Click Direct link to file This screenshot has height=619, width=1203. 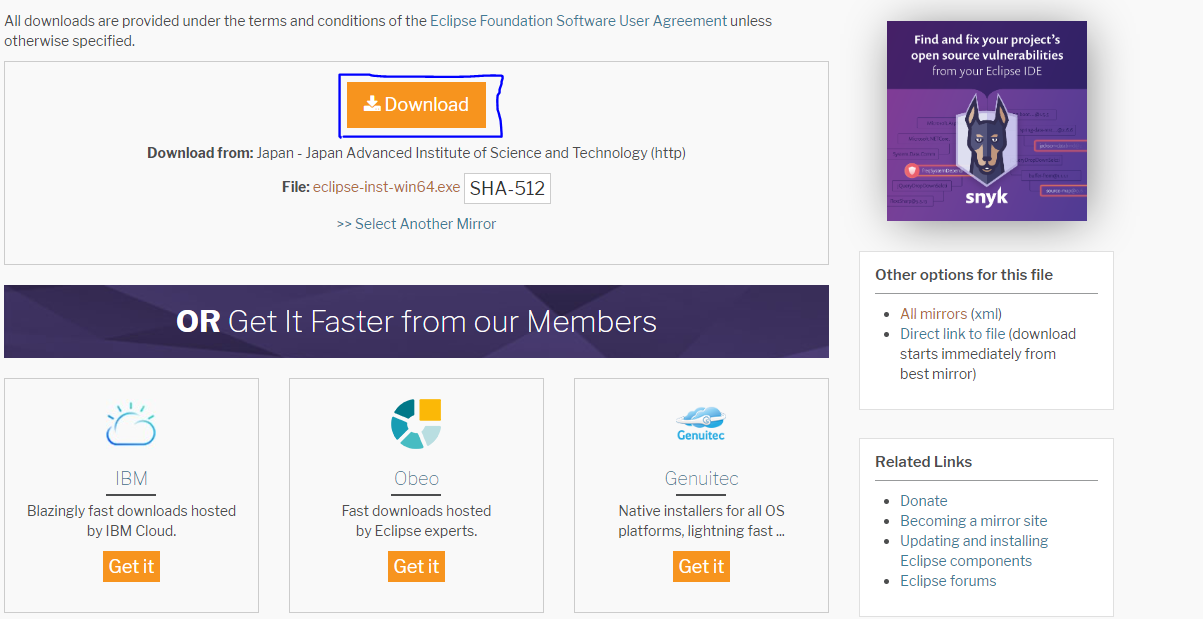[953, 334]
